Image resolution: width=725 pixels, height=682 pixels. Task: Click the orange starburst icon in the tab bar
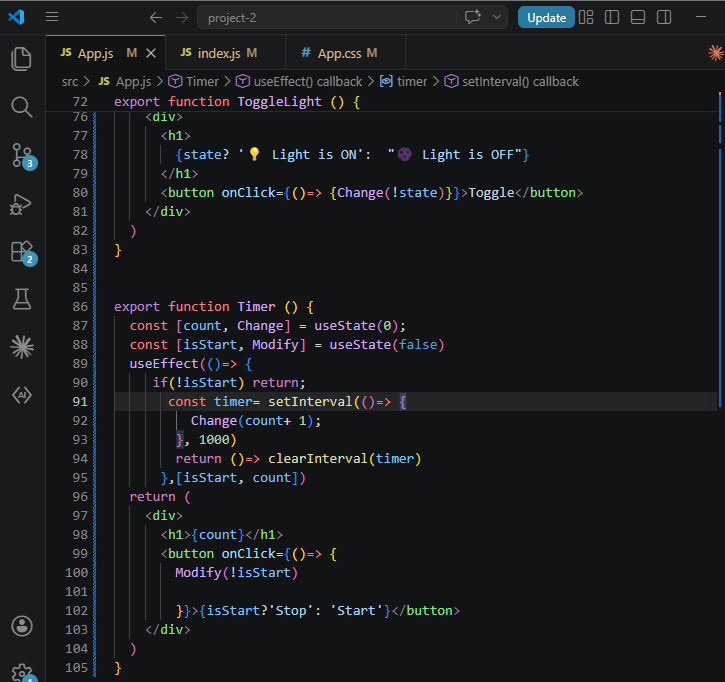(715, 53)
